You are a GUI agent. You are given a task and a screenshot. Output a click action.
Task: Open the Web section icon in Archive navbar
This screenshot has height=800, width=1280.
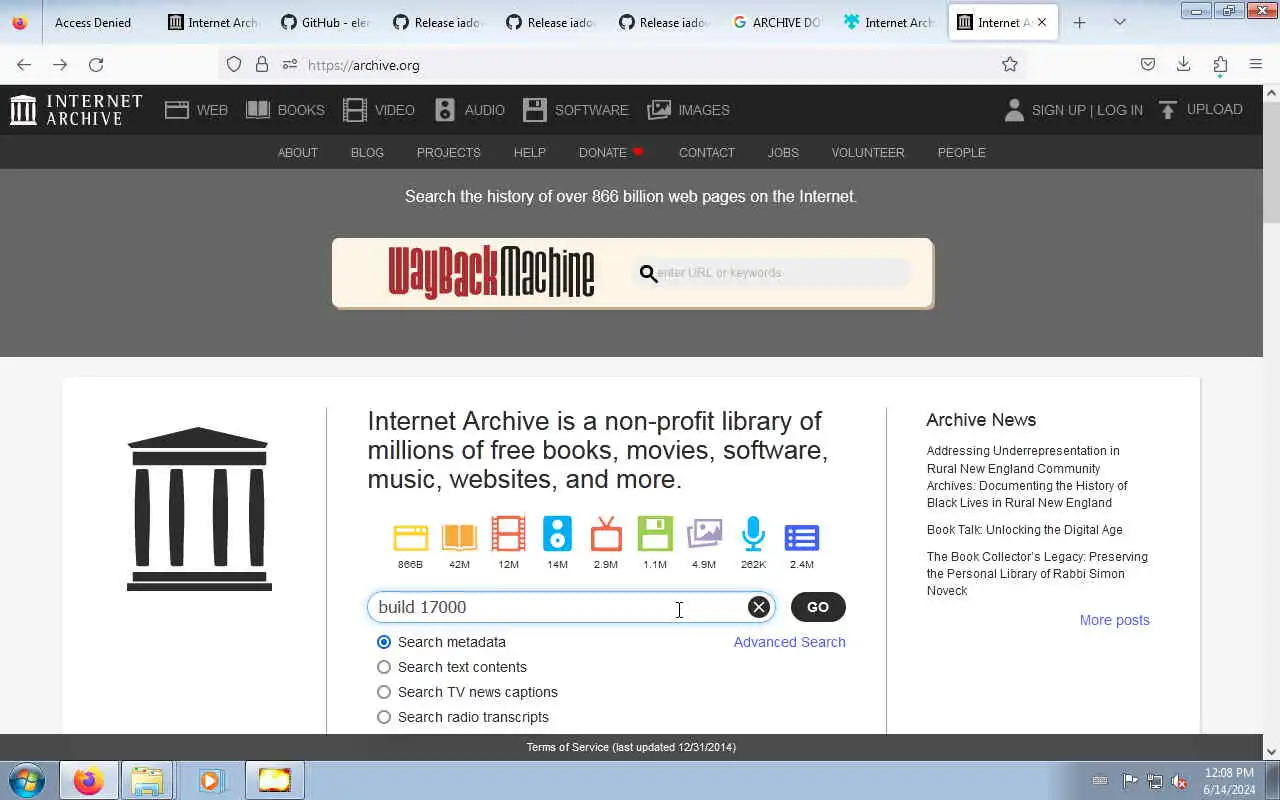coord(177,110)
